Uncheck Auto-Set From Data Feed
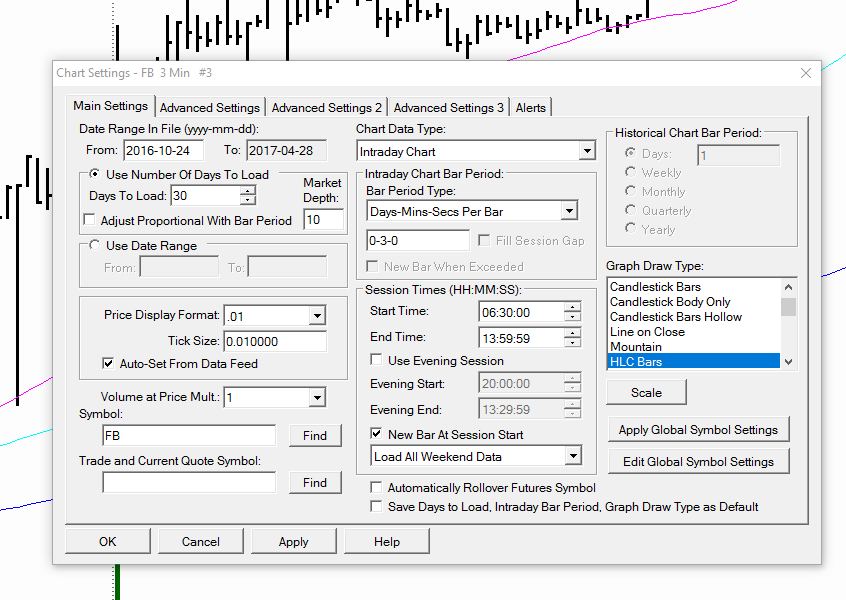846x600 pixels. tap(108, 363)
